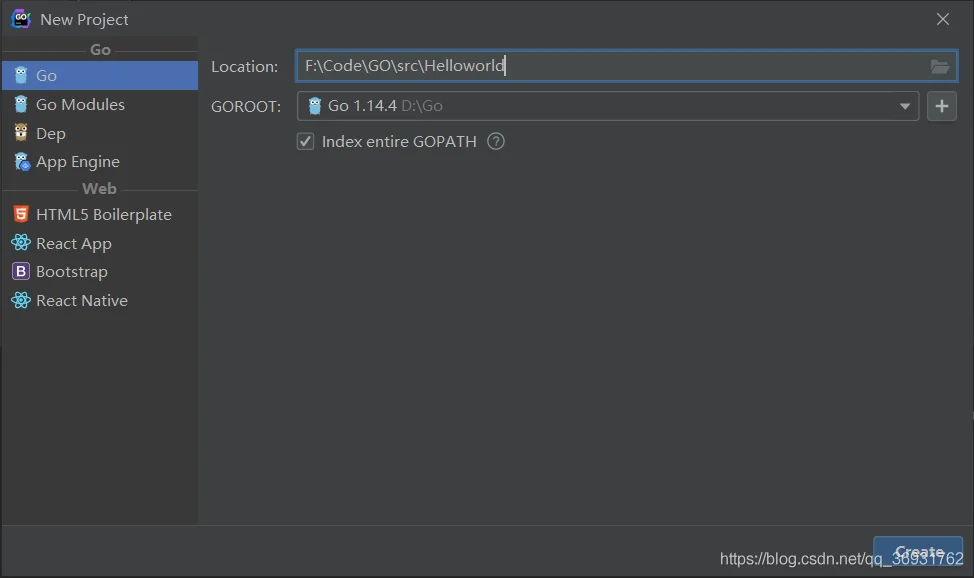This screenshot has height=578, width=974.
Task: Choose React Native template
Action: pos(99,300)
